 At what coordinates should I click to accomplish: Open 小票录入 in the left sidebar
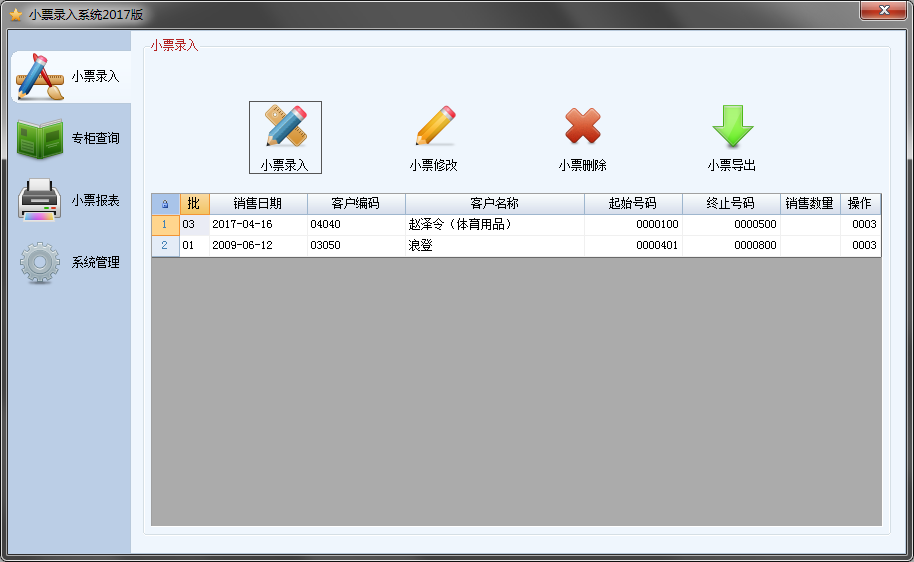71,77
